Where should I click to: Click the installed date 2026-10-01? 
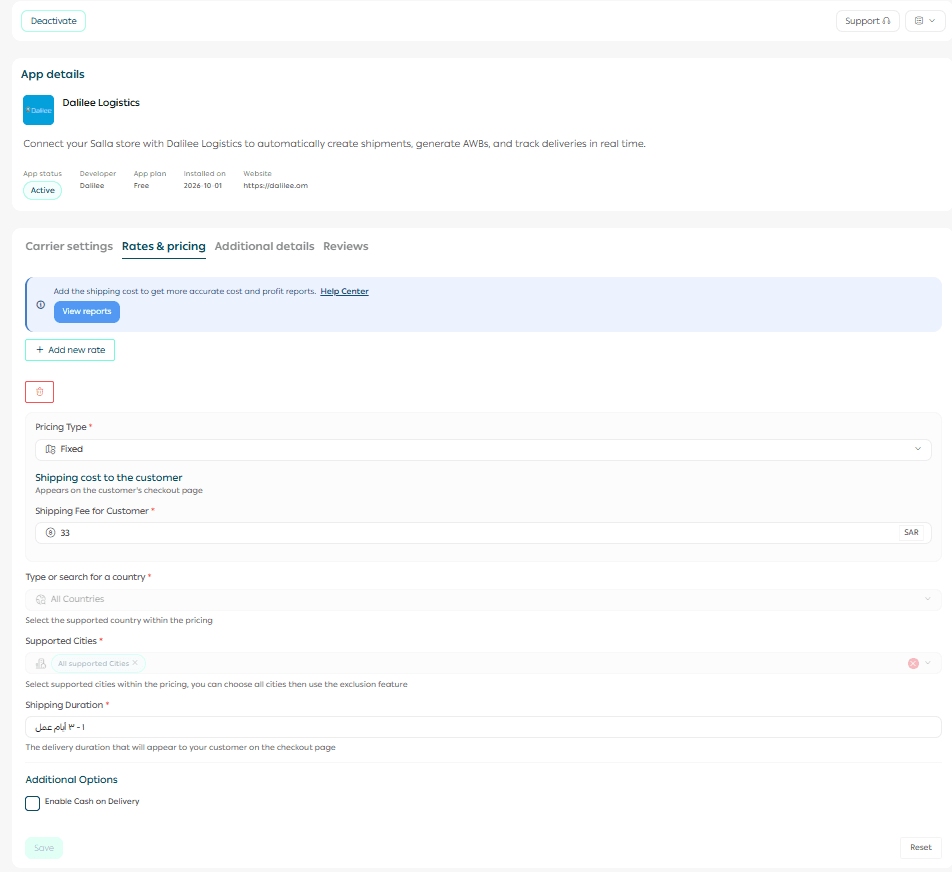(203, 186)
